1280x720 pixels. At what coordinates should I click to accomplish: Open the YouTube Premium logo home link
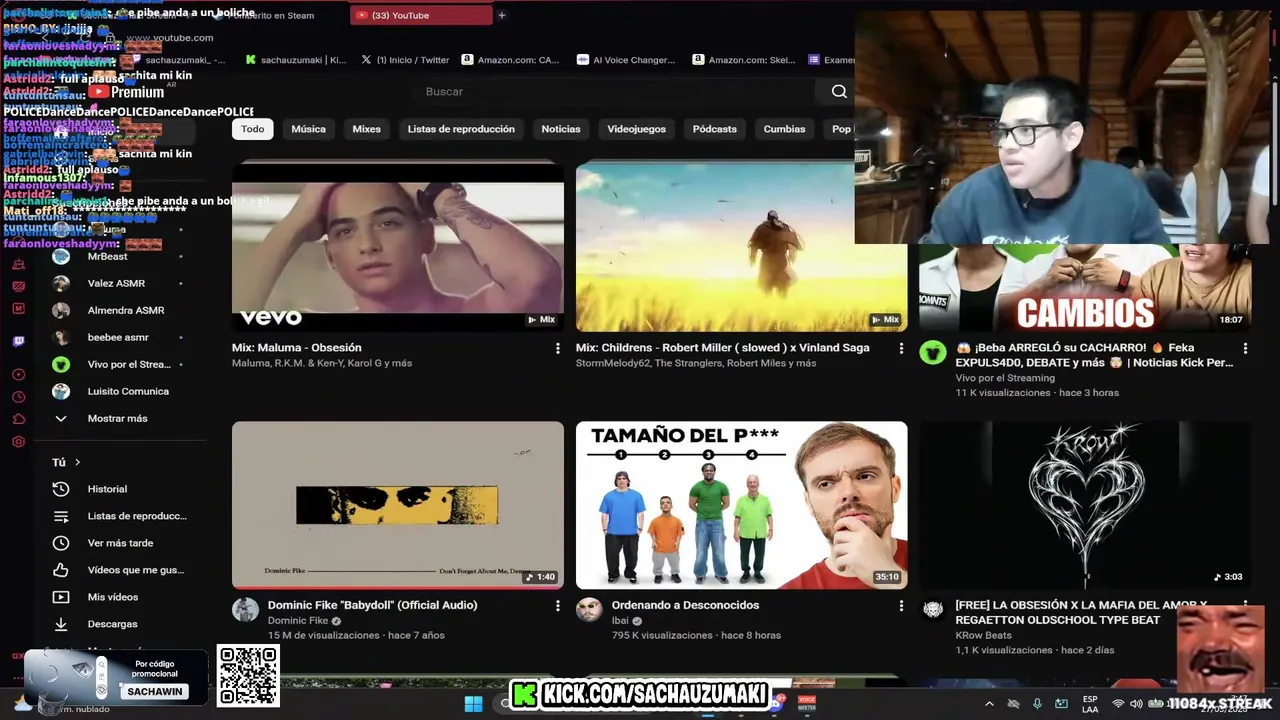click(125, 91)
